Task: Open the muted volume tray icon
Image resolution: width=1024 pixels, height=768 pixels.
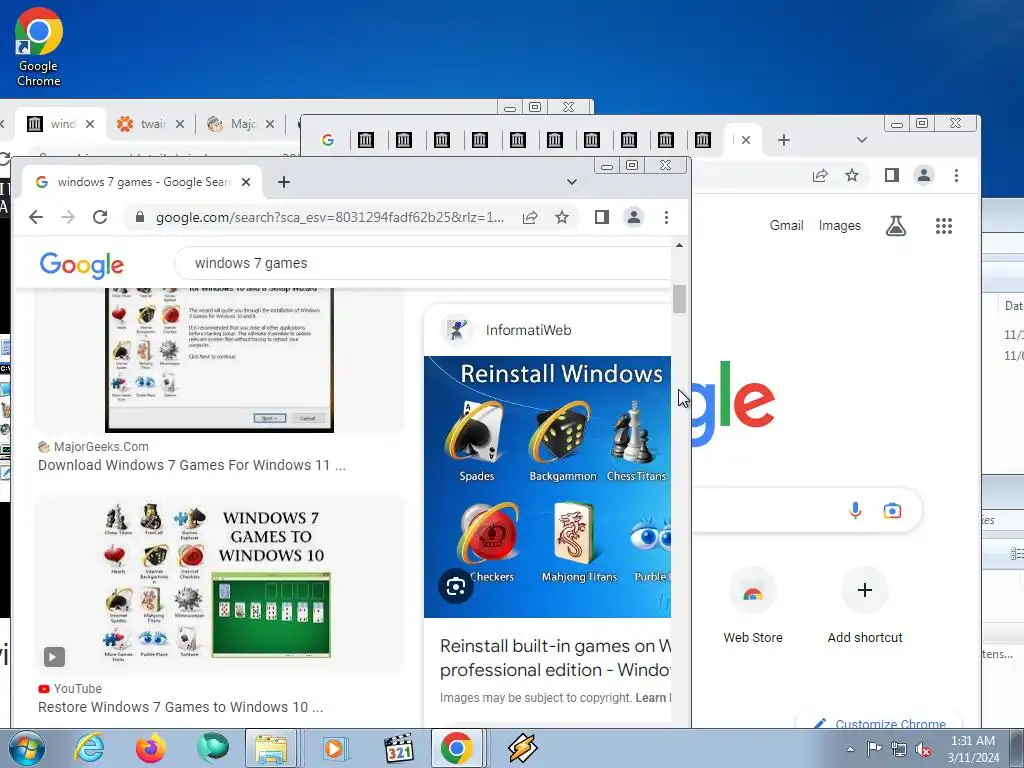Action: [923, 749]
